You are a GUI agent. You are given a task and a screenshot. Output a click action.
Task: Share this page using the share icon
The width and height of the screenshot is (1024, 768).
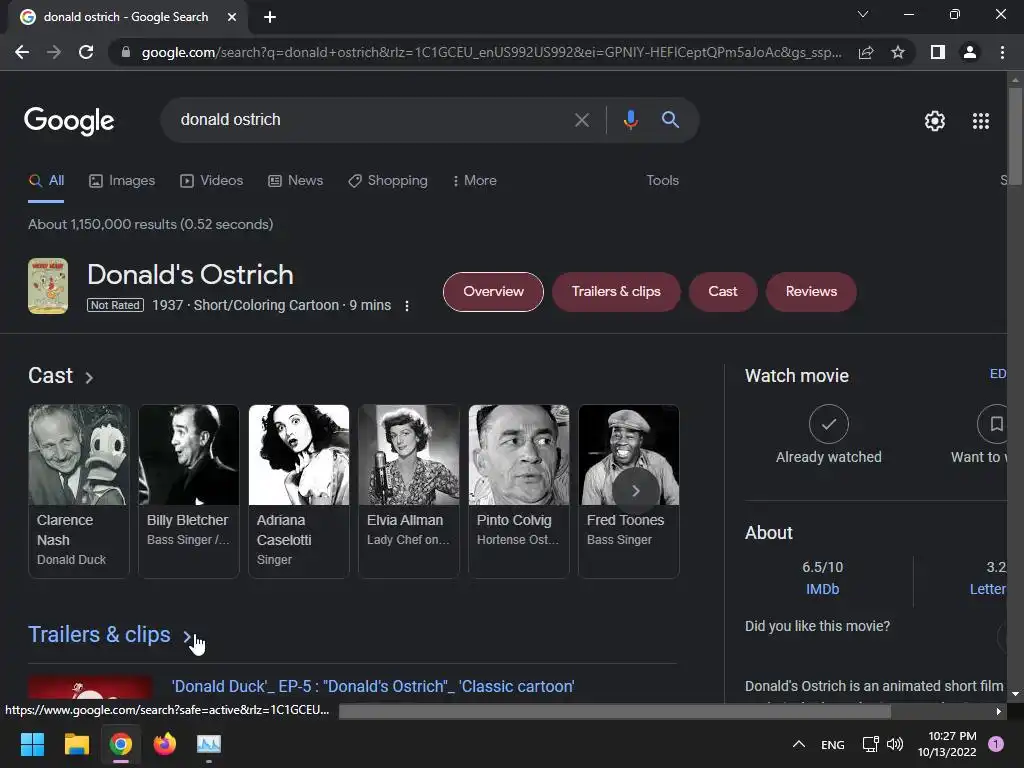866,52
